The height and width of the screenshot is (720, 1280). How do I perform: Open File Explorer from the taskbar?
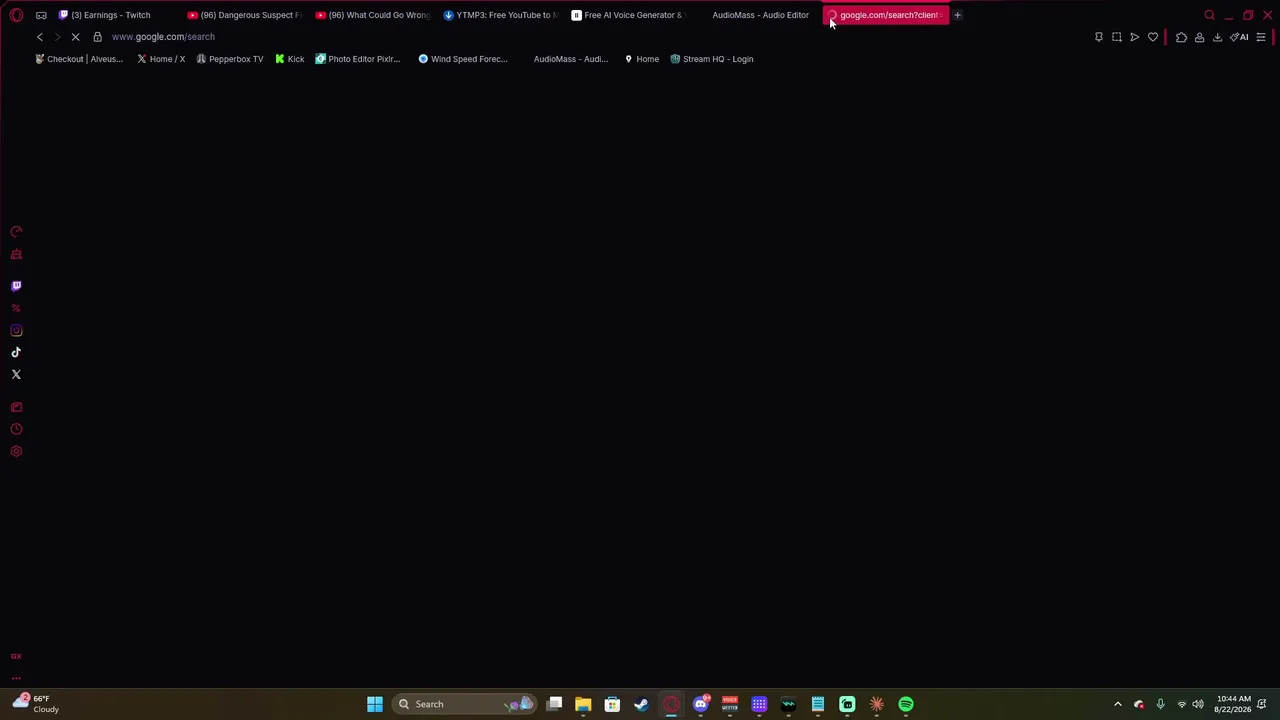point(583,704)
